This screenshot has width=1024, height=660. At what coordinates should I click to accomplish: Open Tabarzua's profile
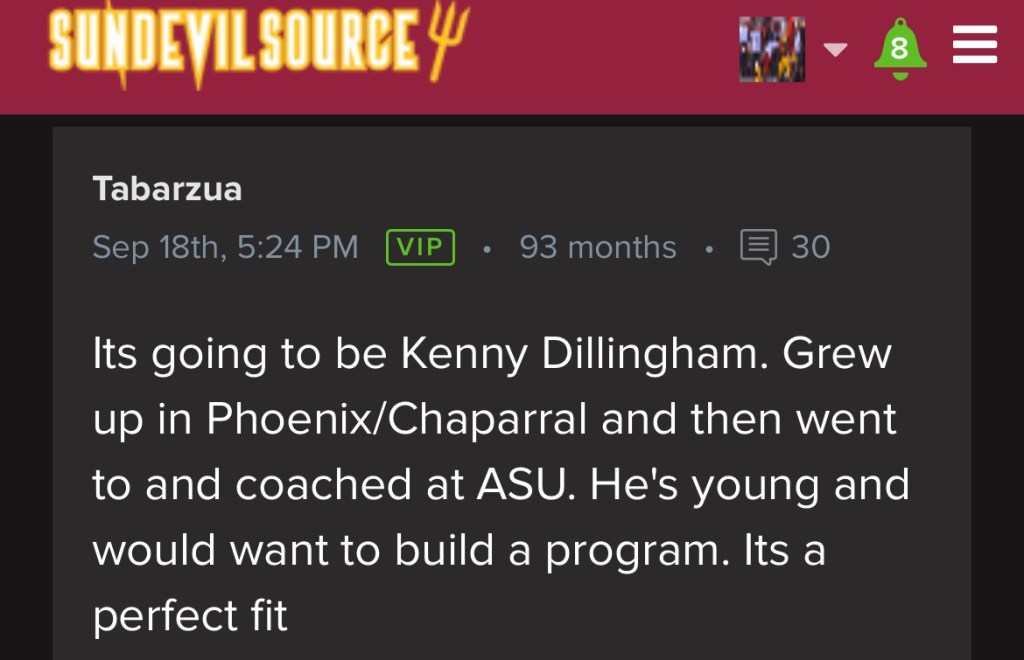167,189
